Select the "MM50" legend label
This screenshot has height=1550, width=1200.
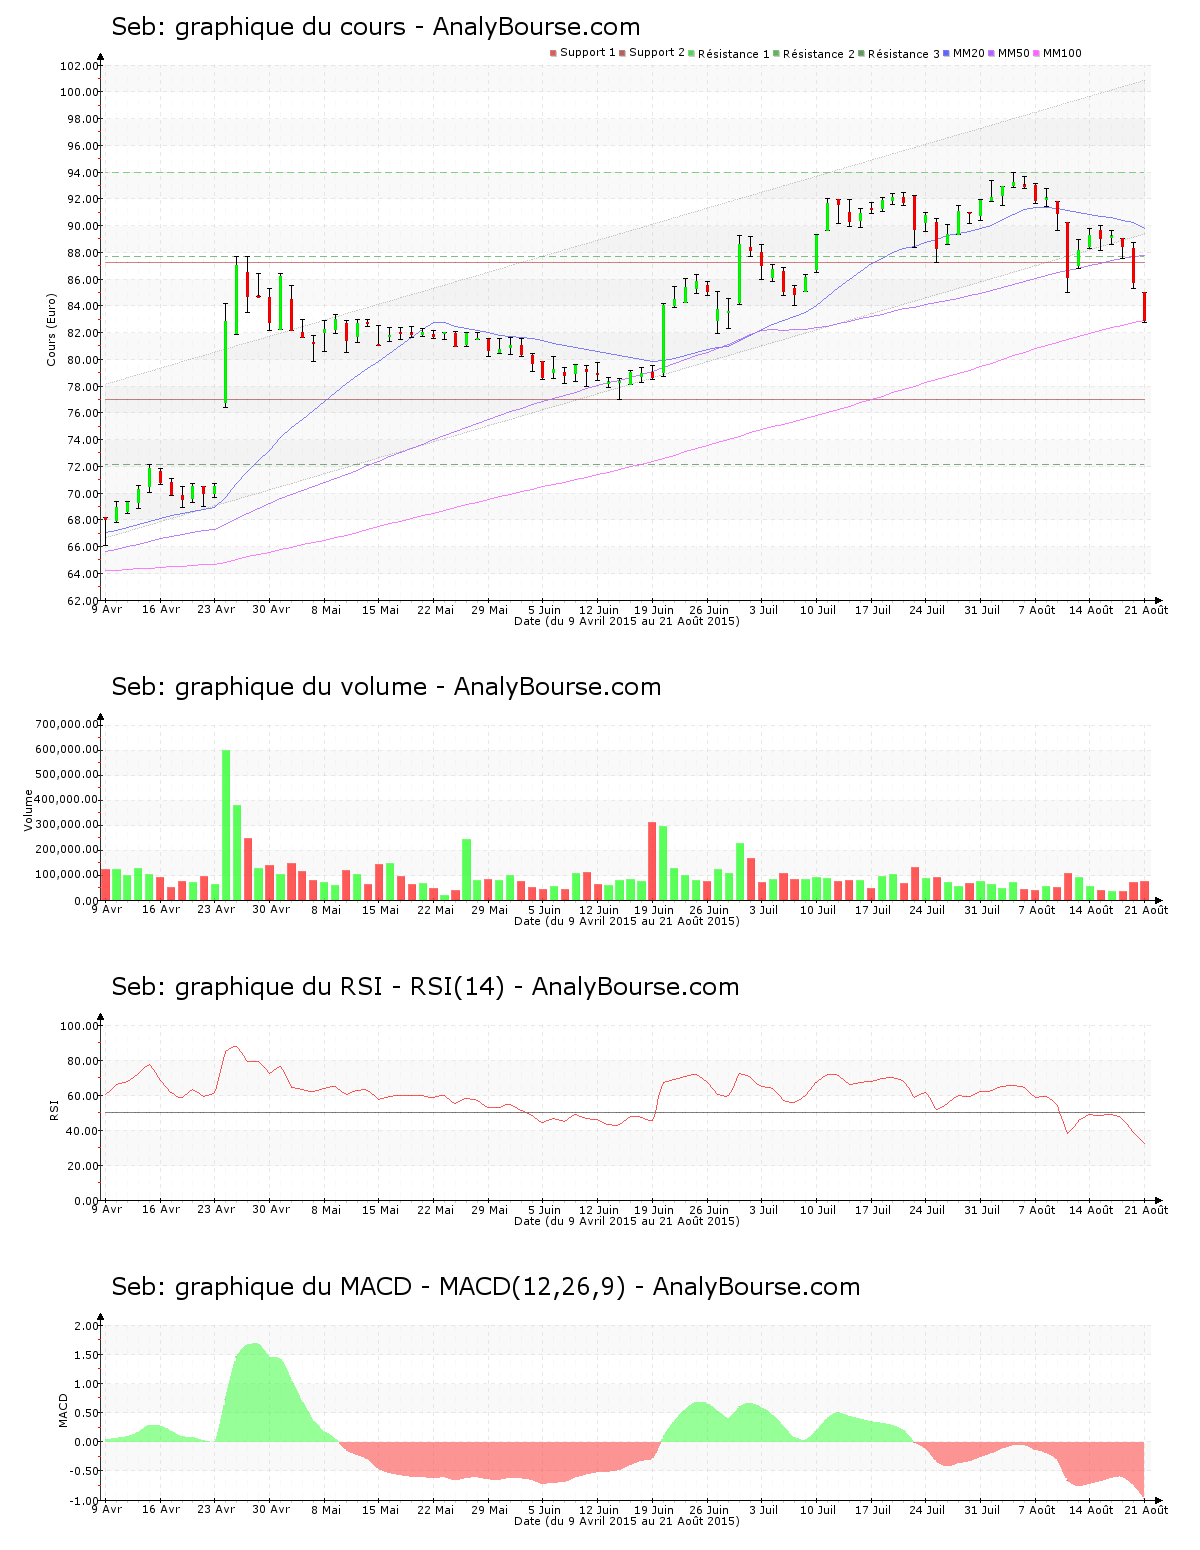[1014, 53]
